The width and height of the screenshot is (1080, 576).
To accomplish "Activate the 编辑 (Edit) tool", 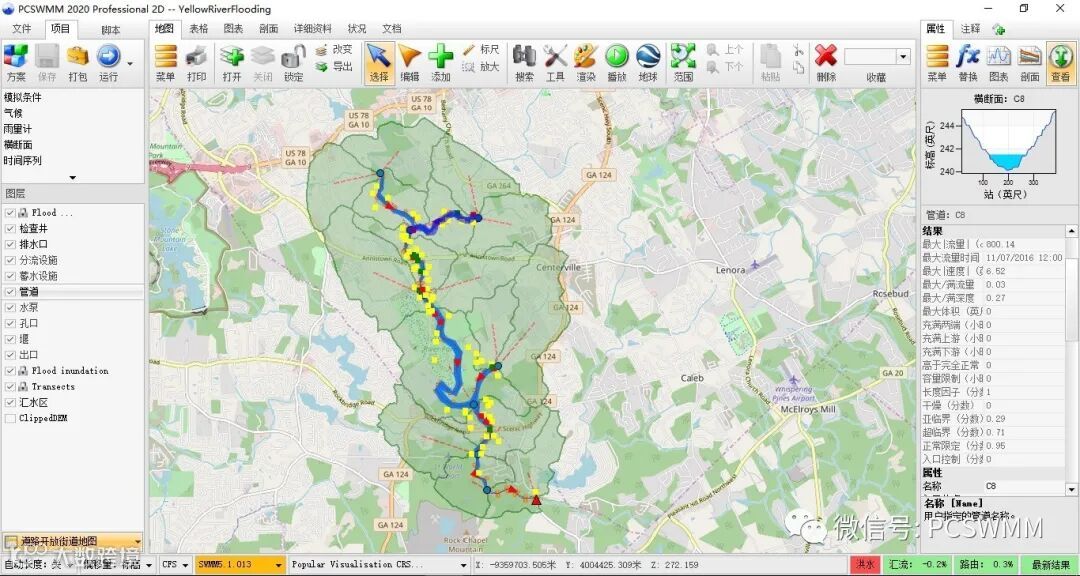I will point(410,63).
